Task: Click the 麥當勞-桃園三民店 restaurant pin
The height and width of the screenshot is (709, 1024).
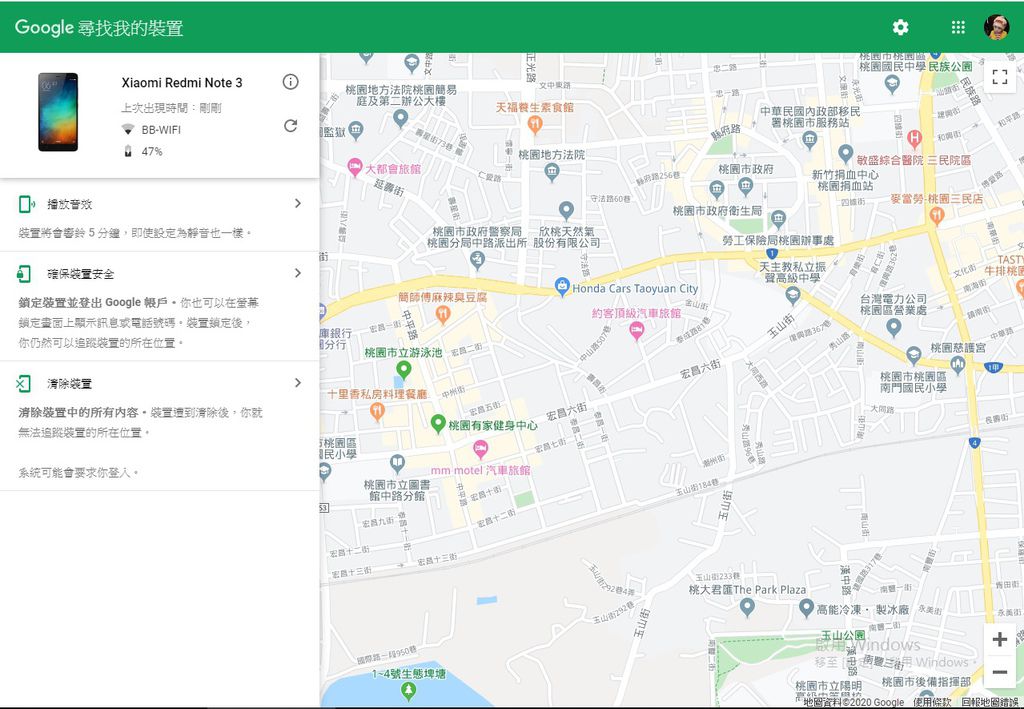Action: tap(936, 215)
